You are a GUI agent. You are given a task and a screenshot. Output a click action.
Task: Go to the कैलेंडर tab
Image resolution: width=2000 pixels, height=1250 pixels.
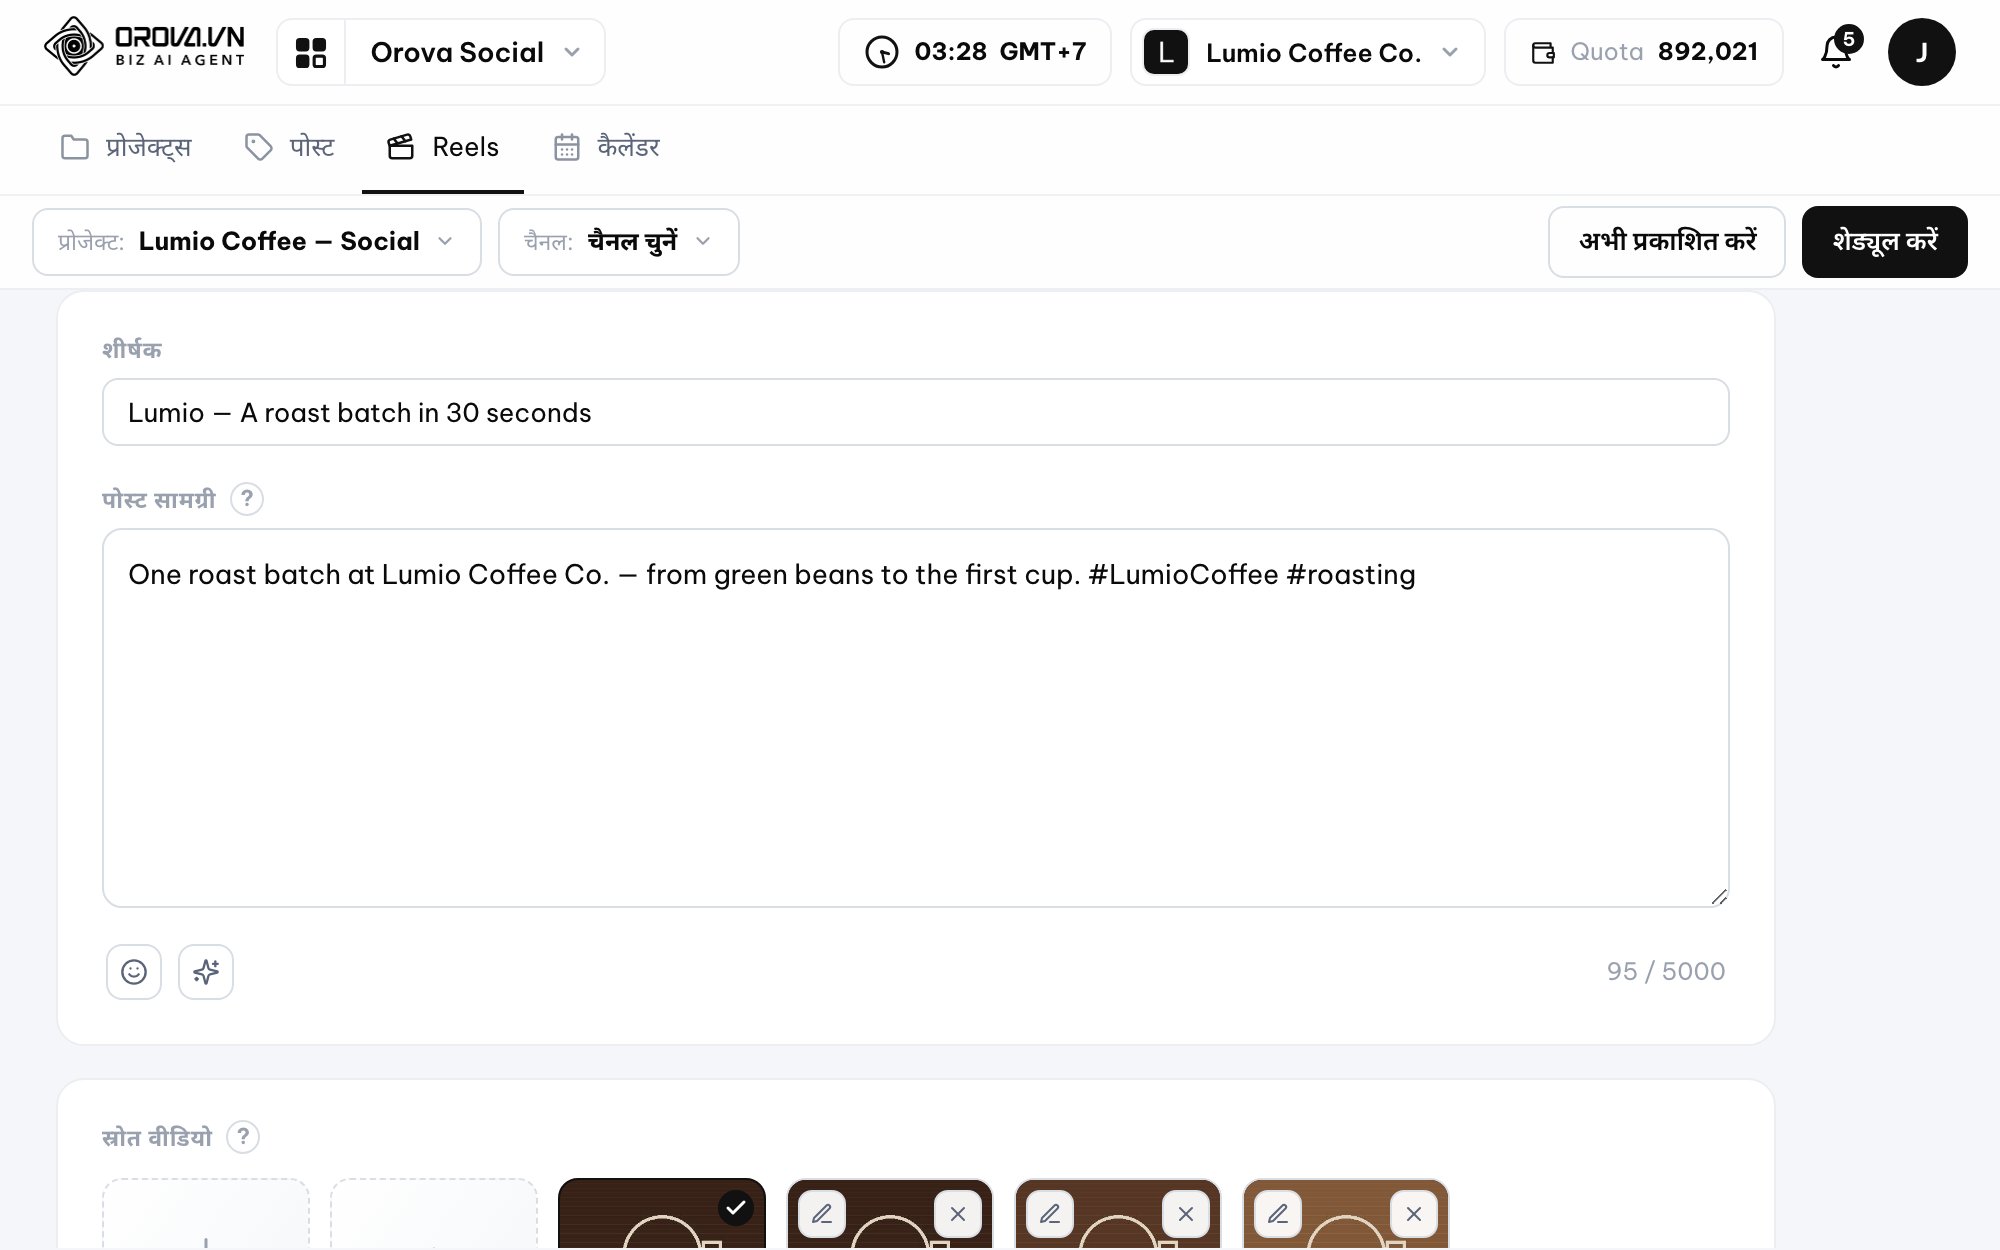(607, 147)
